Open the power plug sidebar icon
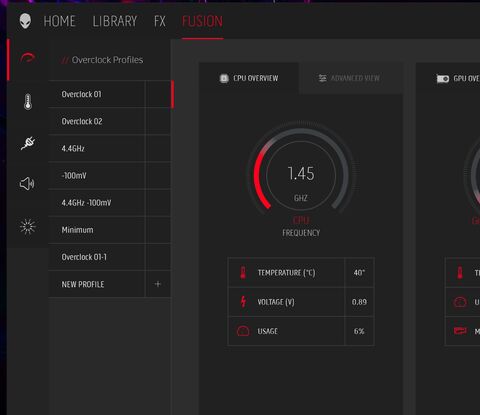 coord(28,143)
